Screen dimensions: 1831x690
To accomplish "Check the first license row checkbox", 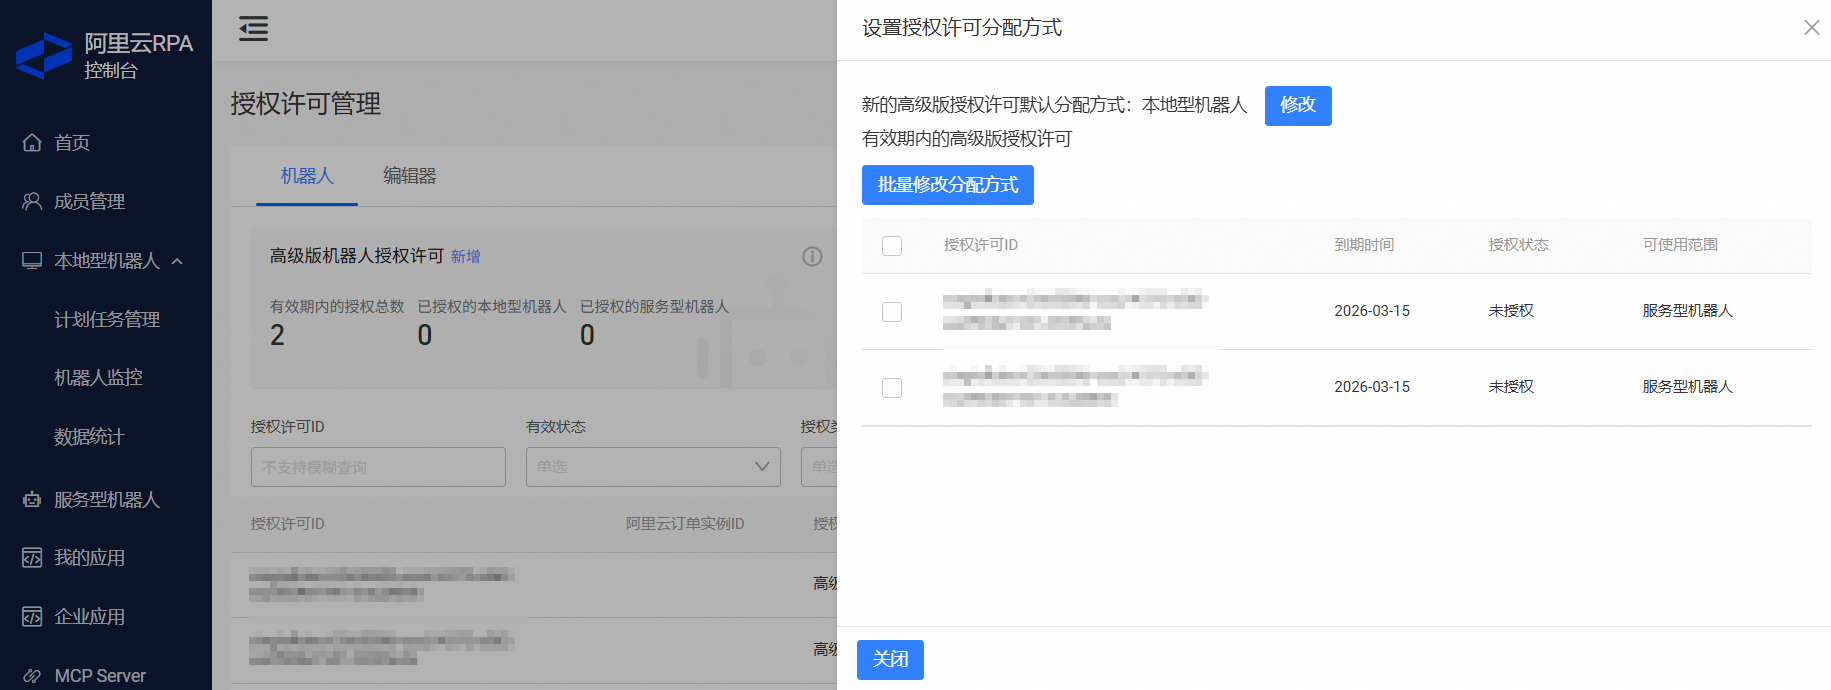I will (x=892, y=312).
